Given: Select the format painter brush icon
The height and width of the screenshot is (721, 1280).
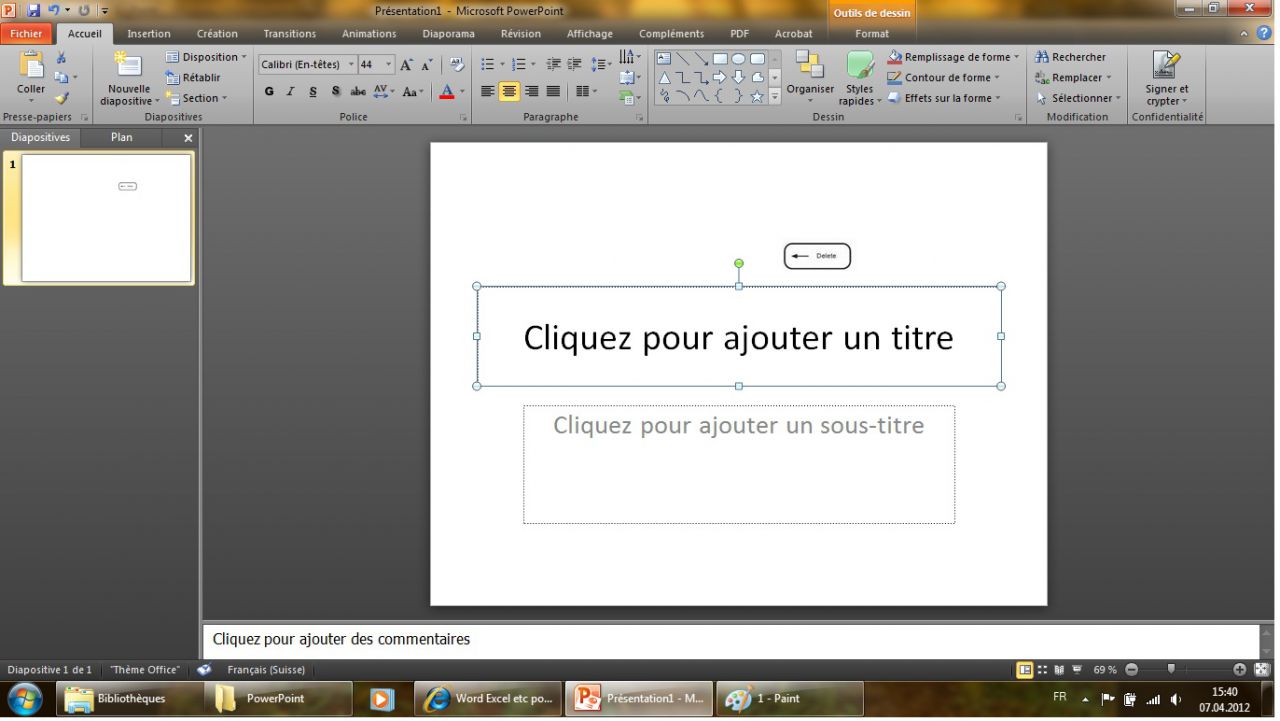Looking at the screenshot, I should tap(61, 99).
